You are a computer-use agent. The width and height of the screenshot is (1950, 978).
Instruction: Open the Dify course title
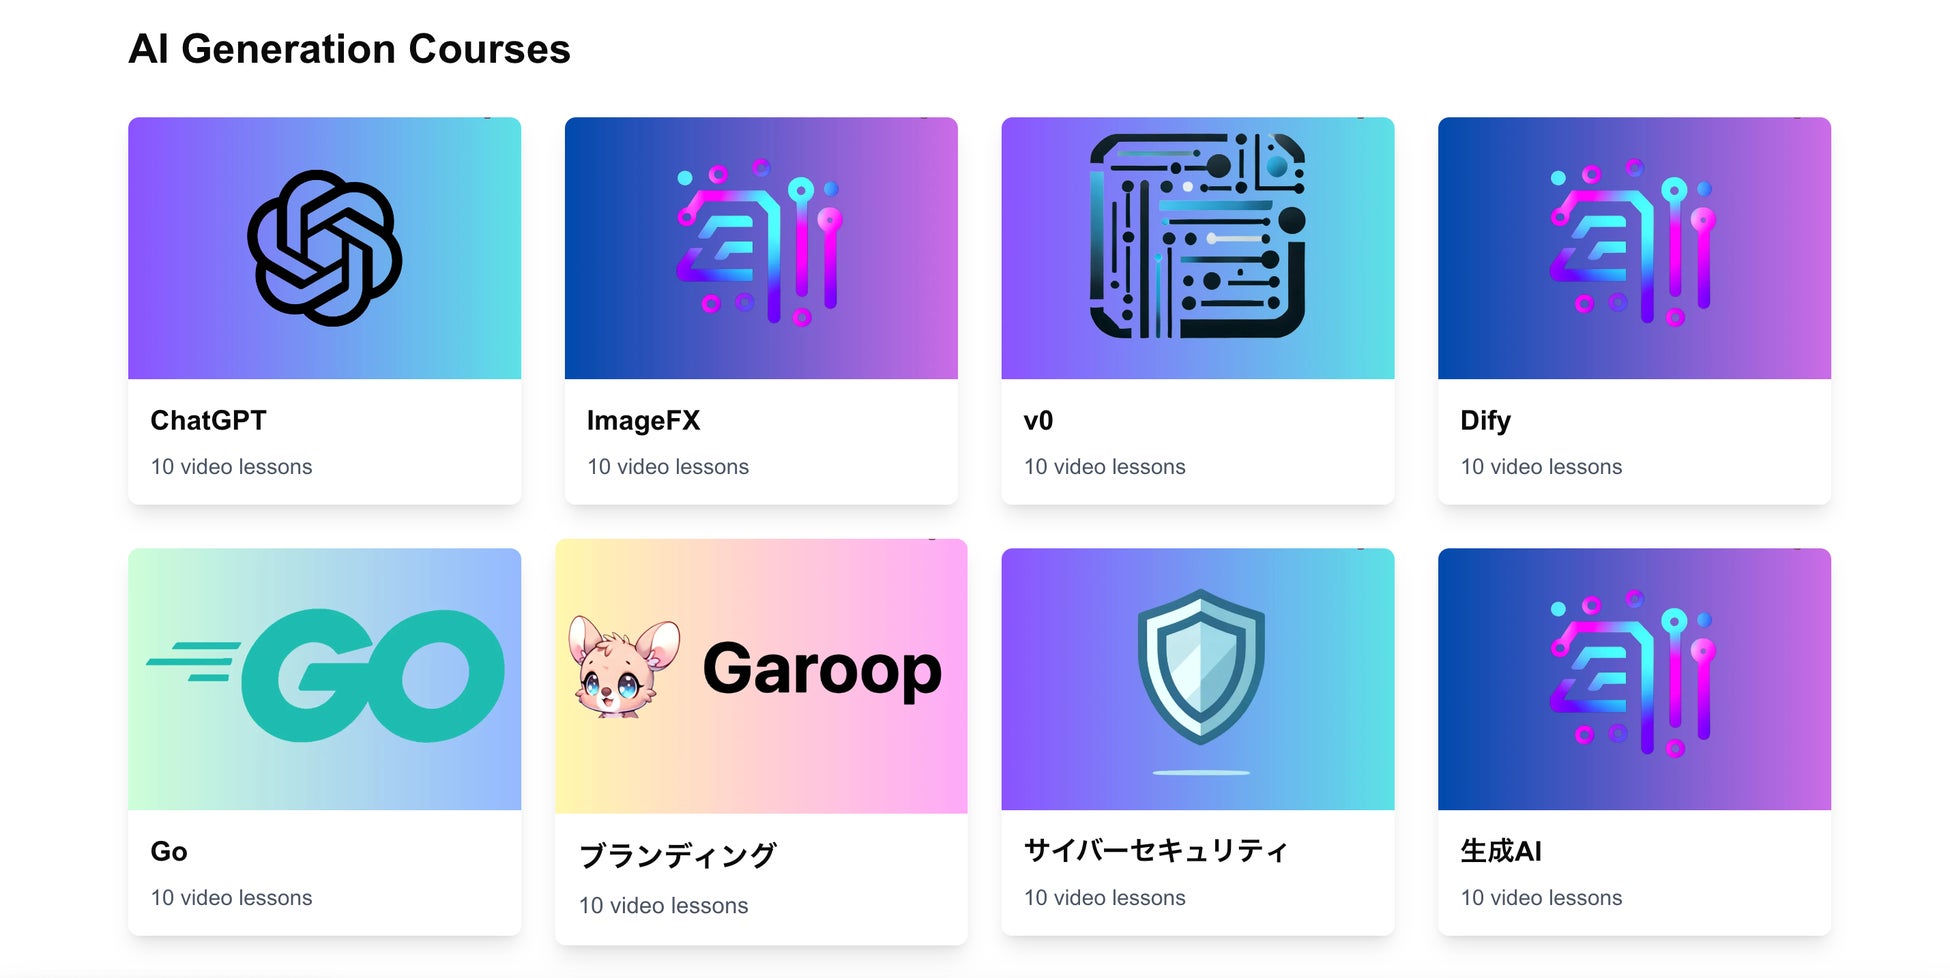(1485, 420)
